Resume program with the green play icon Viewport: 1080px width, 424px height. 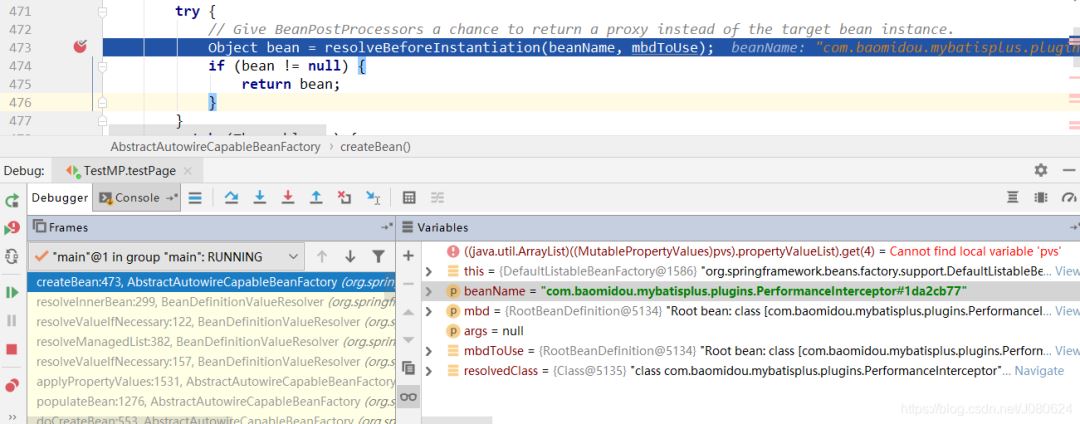tap(12, 292)
